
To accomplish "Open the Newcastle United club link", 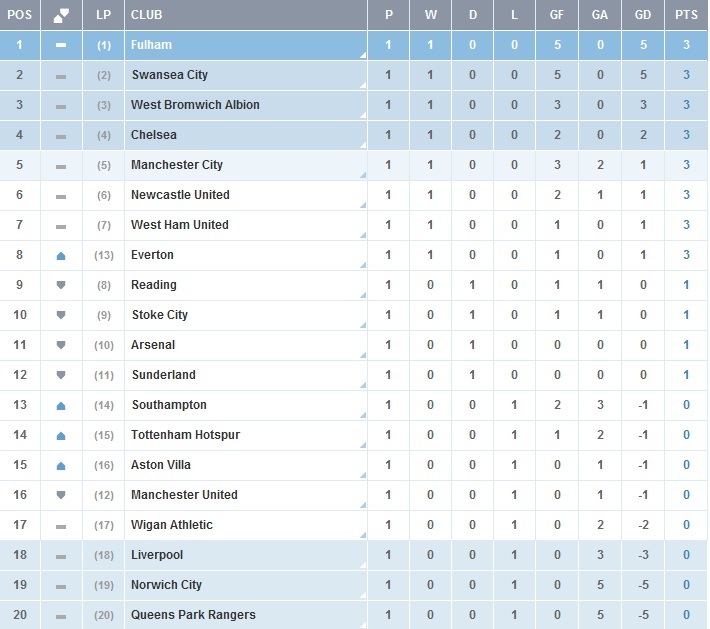I will [x=180, y=195].
